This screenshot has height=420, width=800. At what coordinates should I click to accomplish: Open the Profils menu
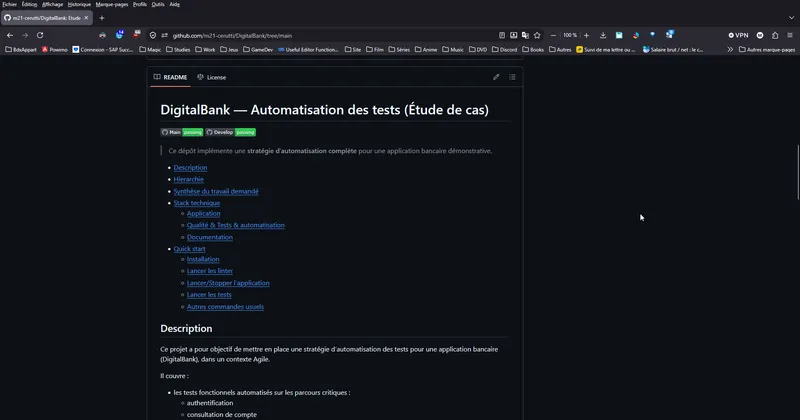(x=140, y=4)
